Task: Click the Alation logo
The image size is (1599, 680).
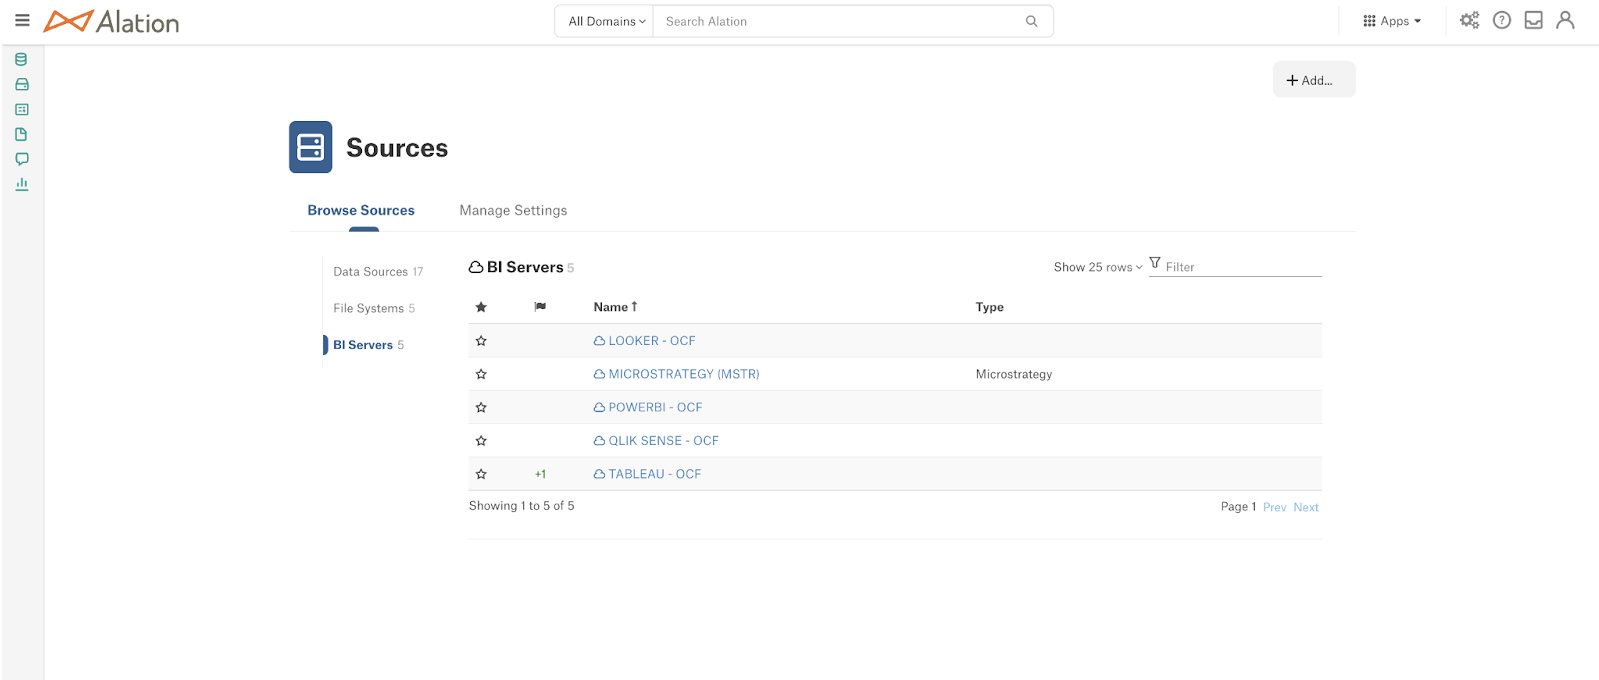Action: click(111, 21)
